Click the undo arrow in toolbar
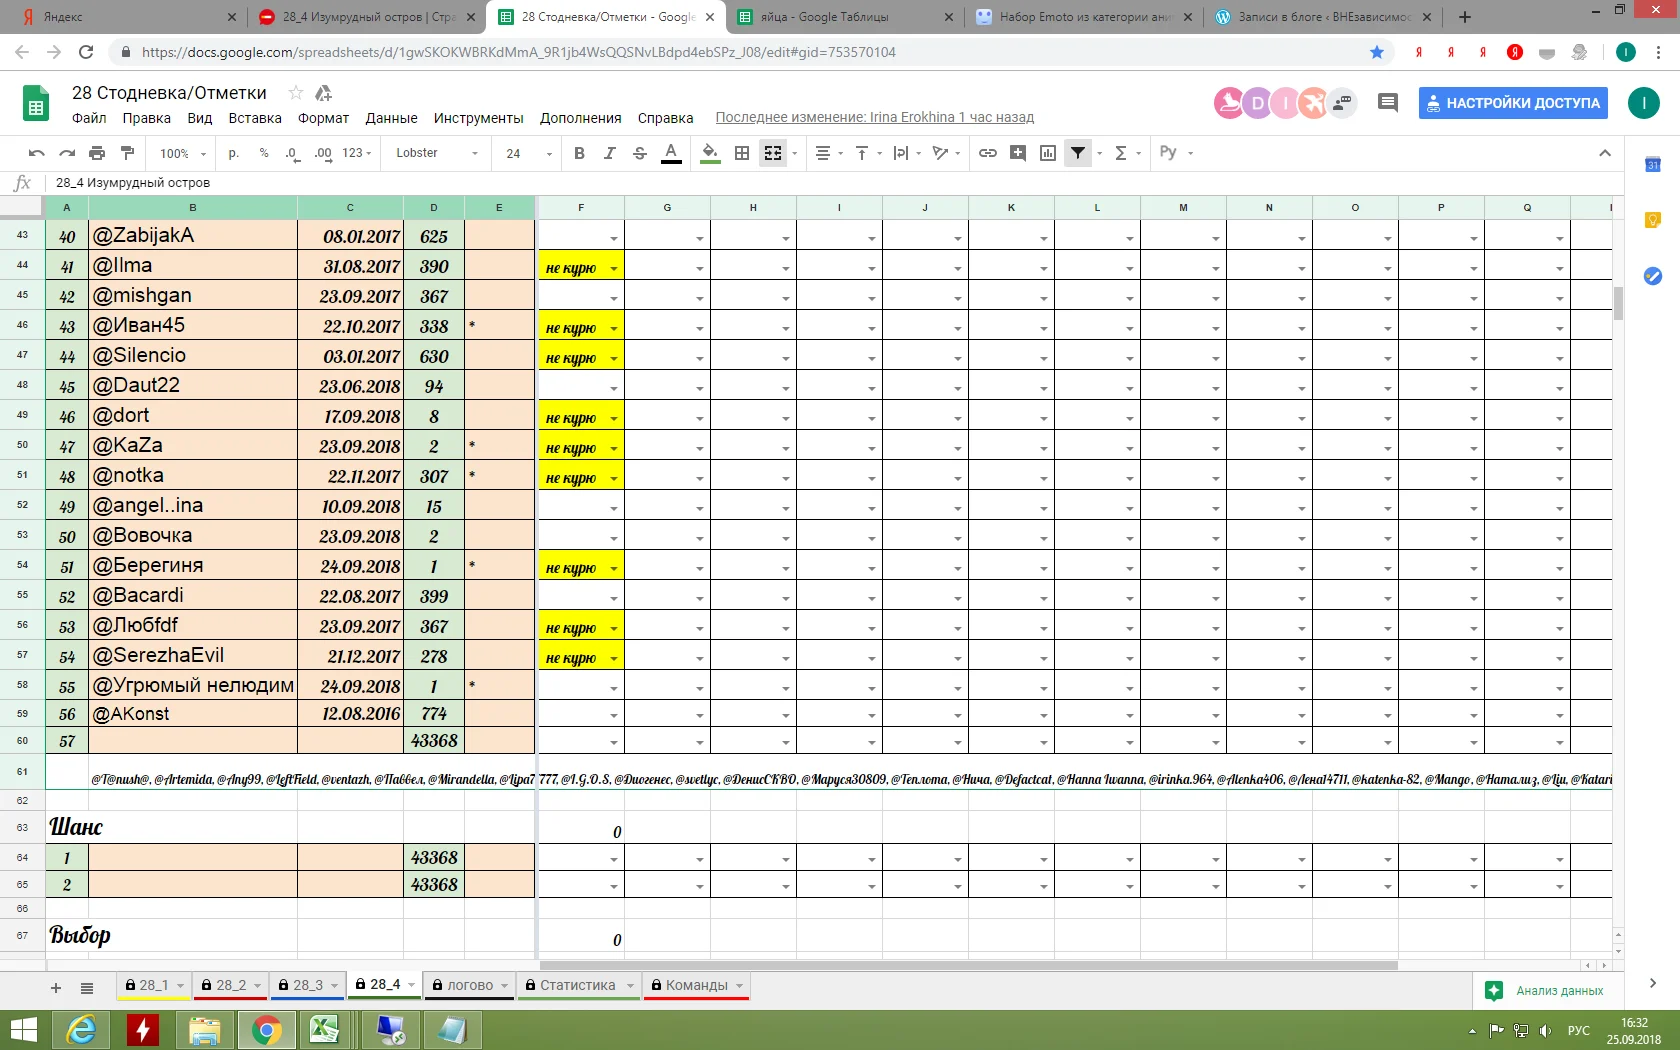Viewport: 1680px width, 1050px height. click(37, 153)
